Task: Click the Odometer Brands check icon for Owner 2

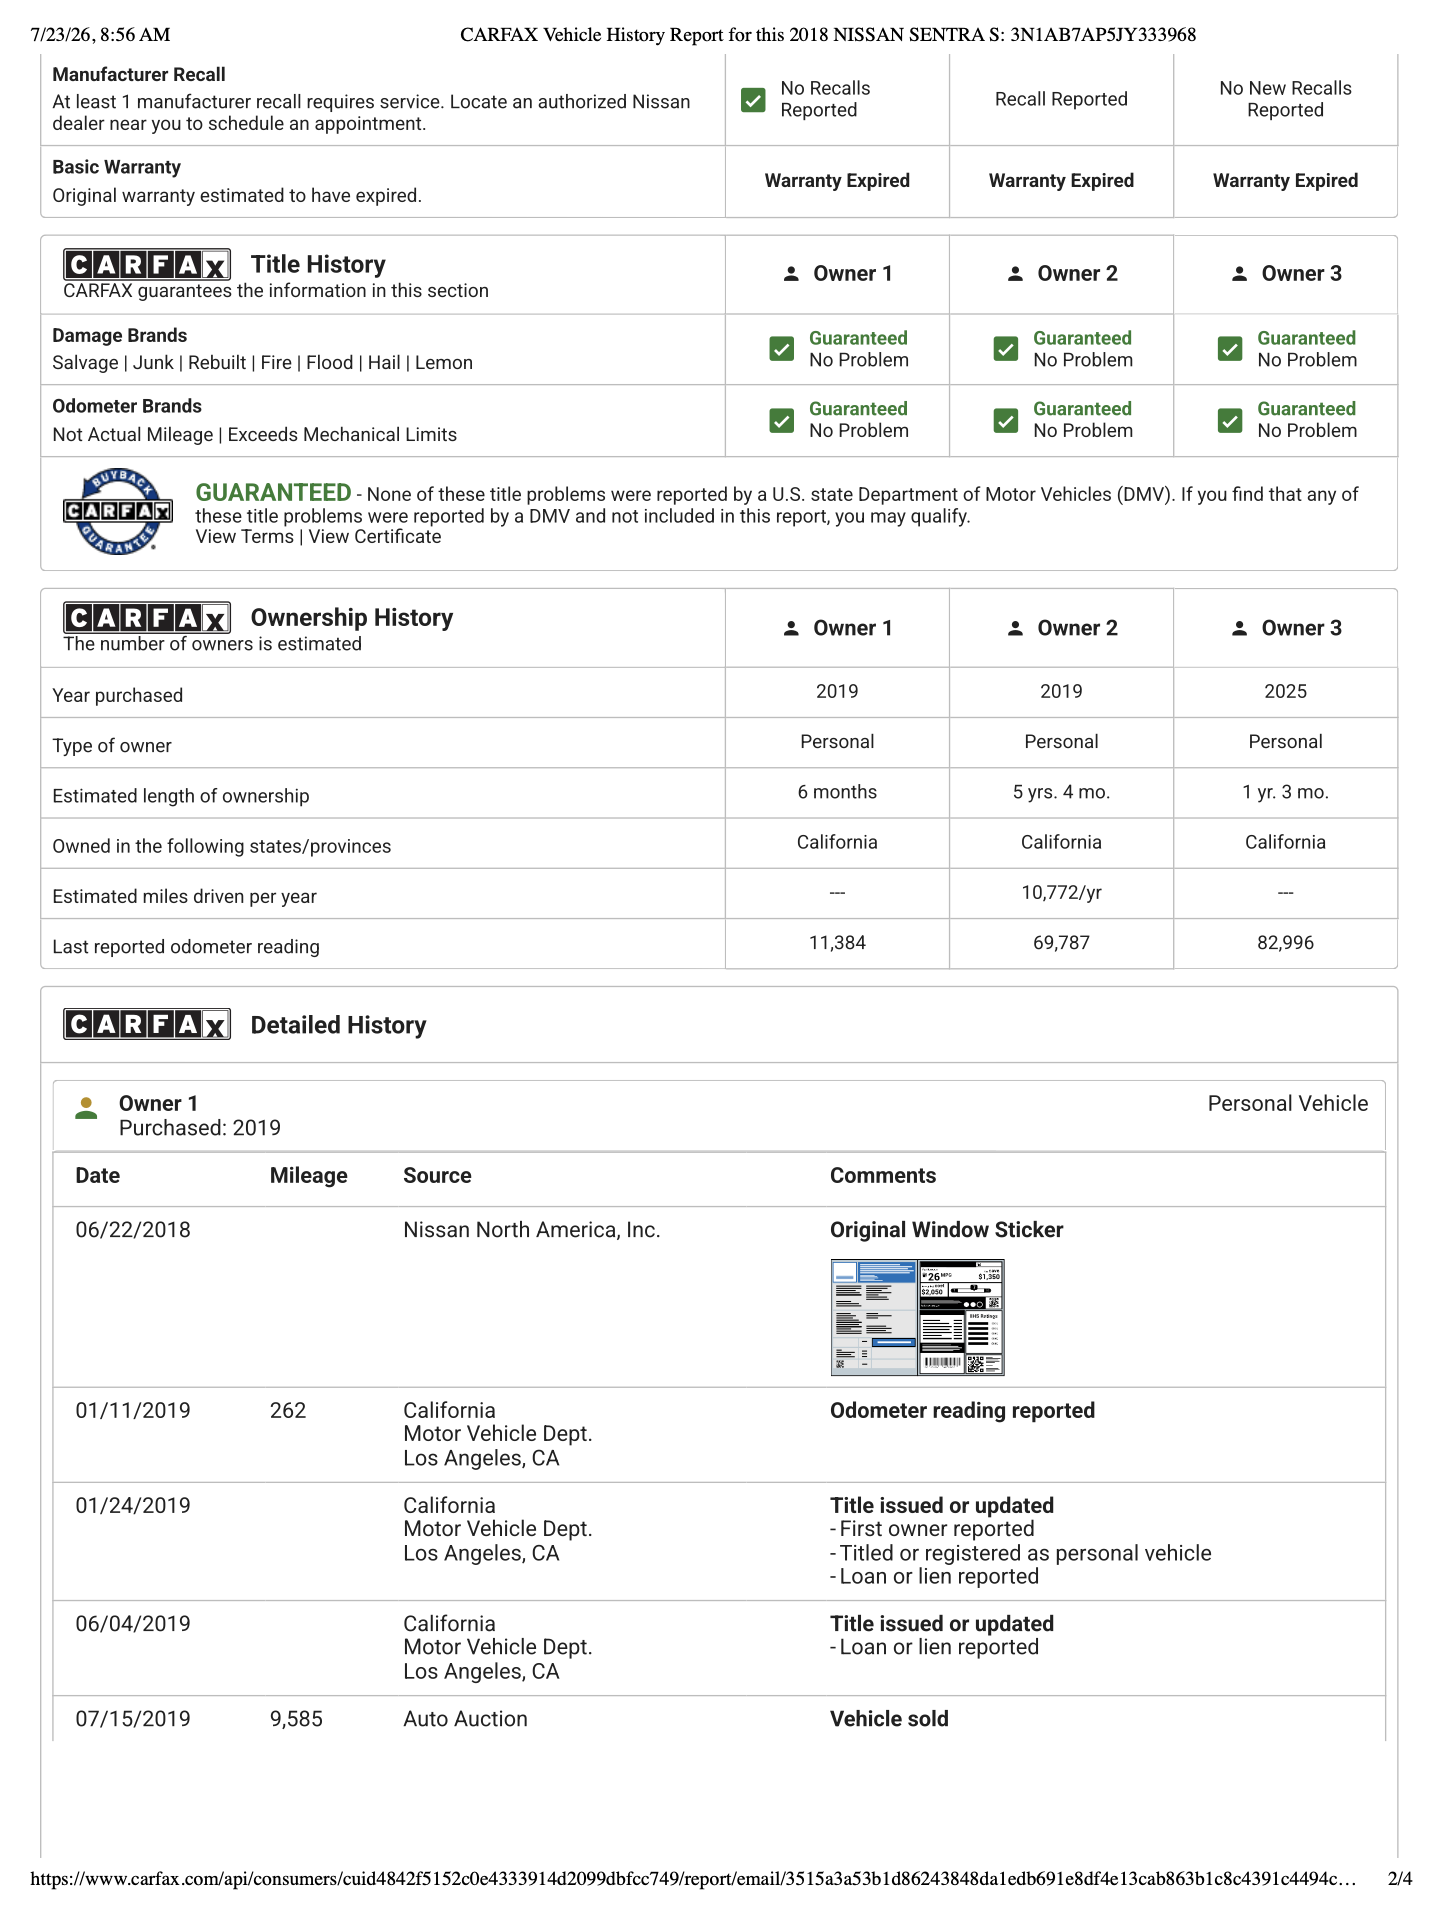Action: coord(1006,421)
